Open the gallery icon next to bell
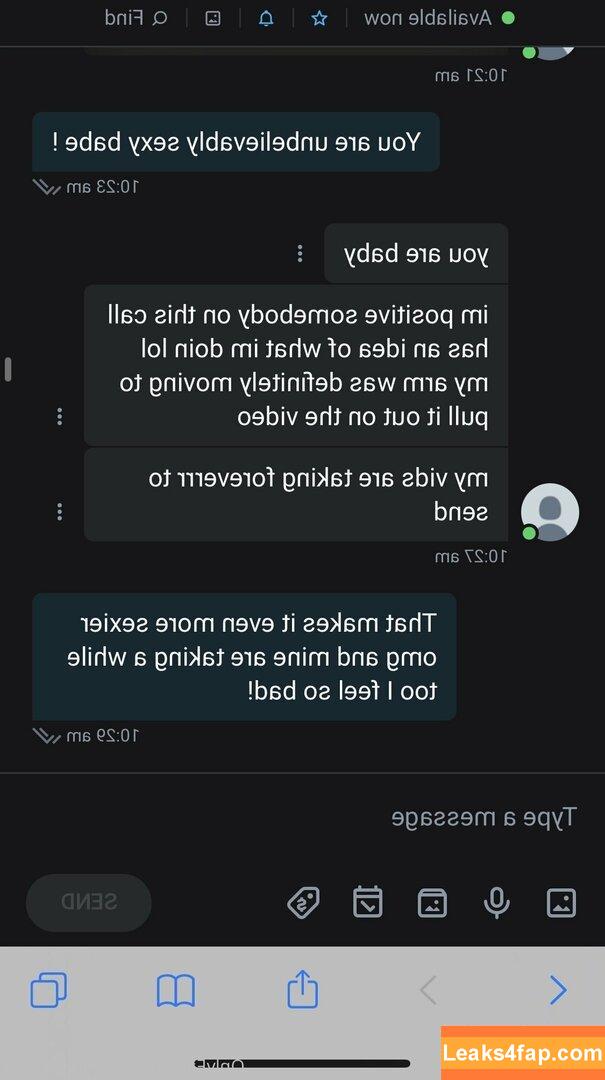 click(x=213, y=19)
